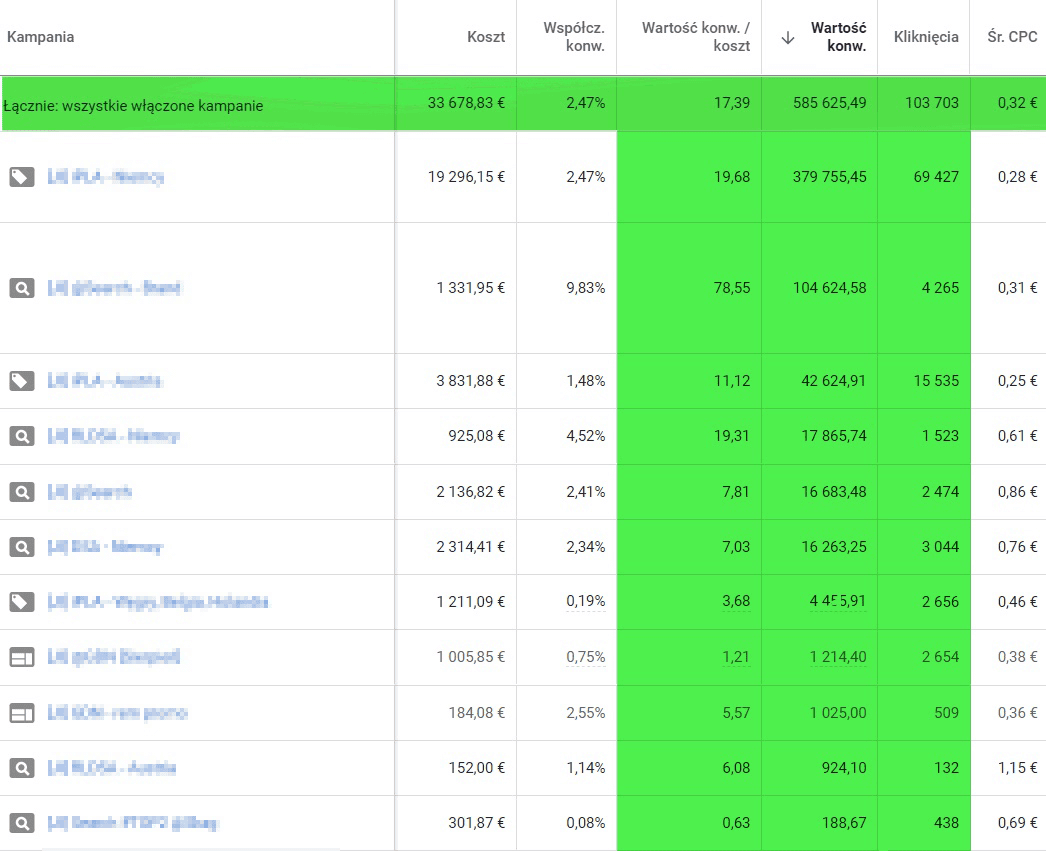Click the conversion value 42 624,91
Viewport: 1046px width, 851px height.
(x=833, y=381)
